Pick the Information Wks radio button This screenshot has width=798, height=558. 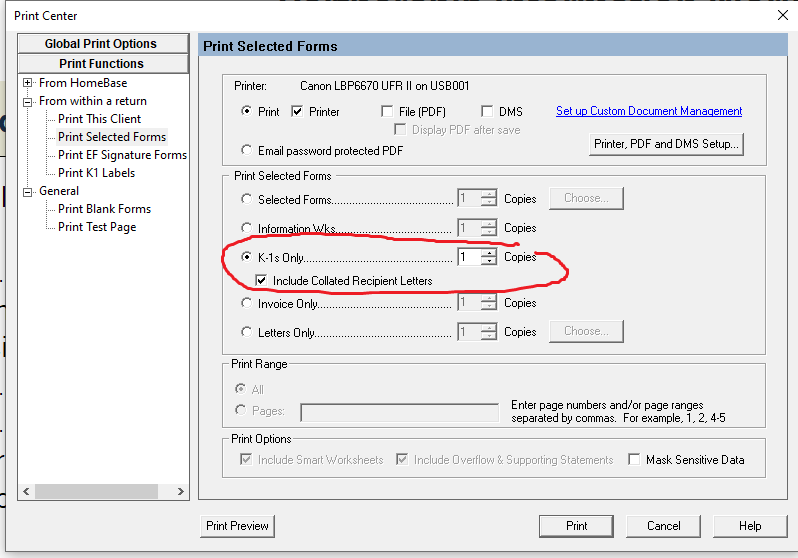(x=247, y=228)
